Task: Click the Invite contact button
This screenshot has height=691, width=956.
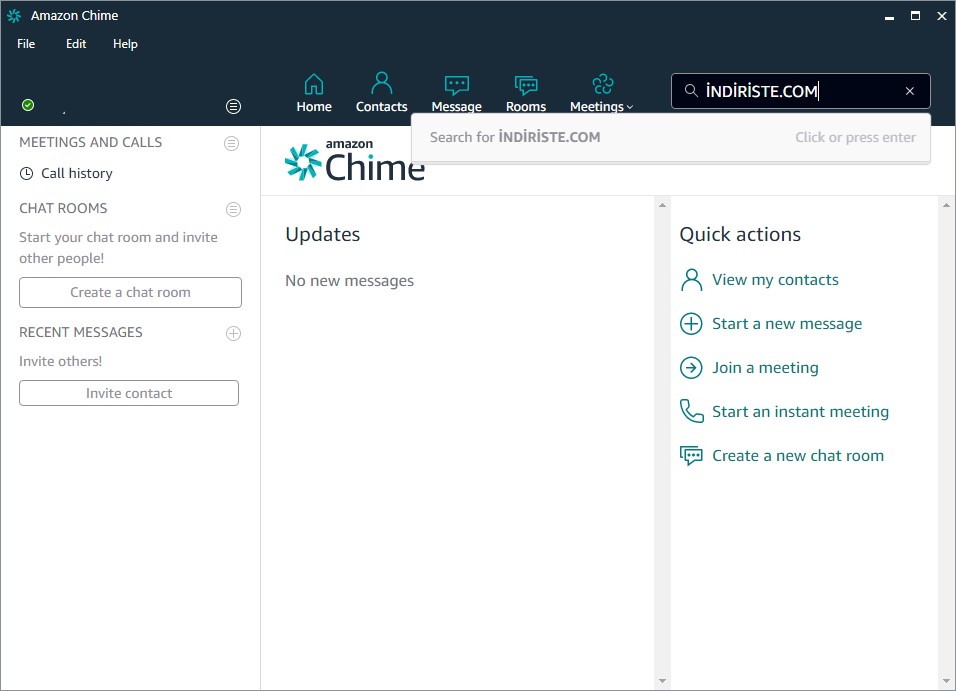Action: point(129,393)
